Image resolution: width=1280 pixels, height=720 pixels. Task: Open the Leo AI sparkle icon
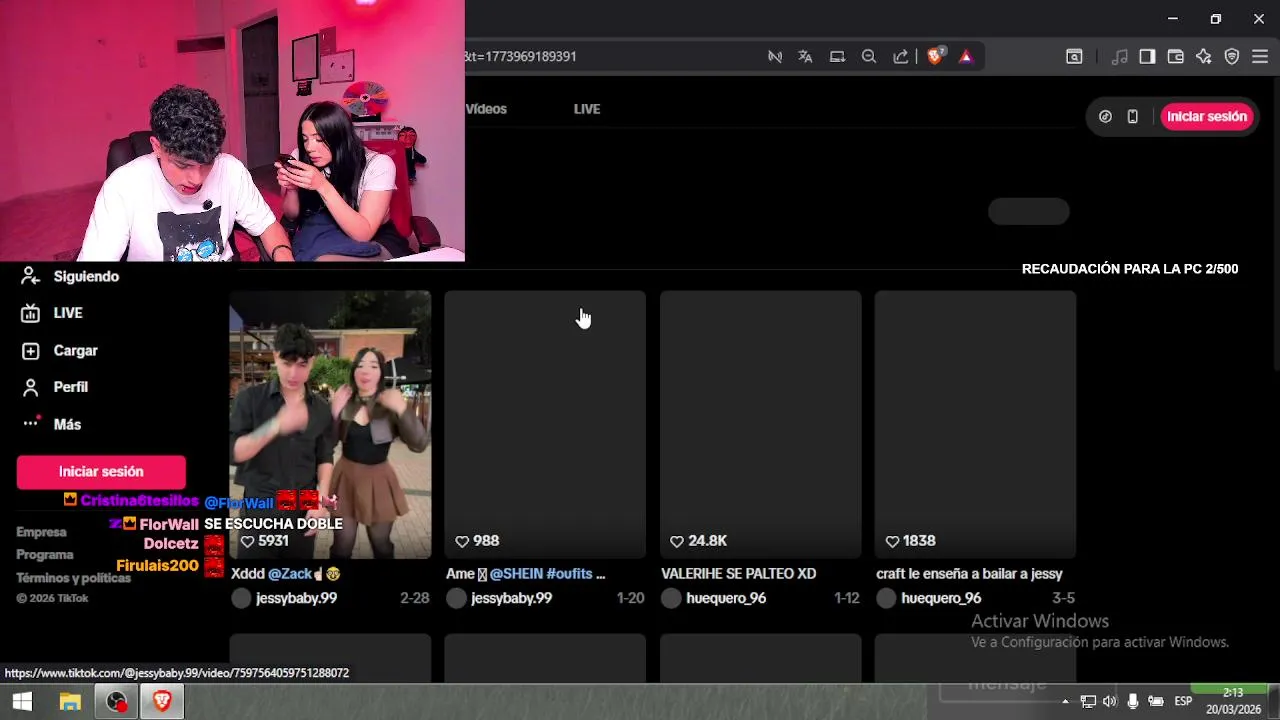pos(1204,57)
